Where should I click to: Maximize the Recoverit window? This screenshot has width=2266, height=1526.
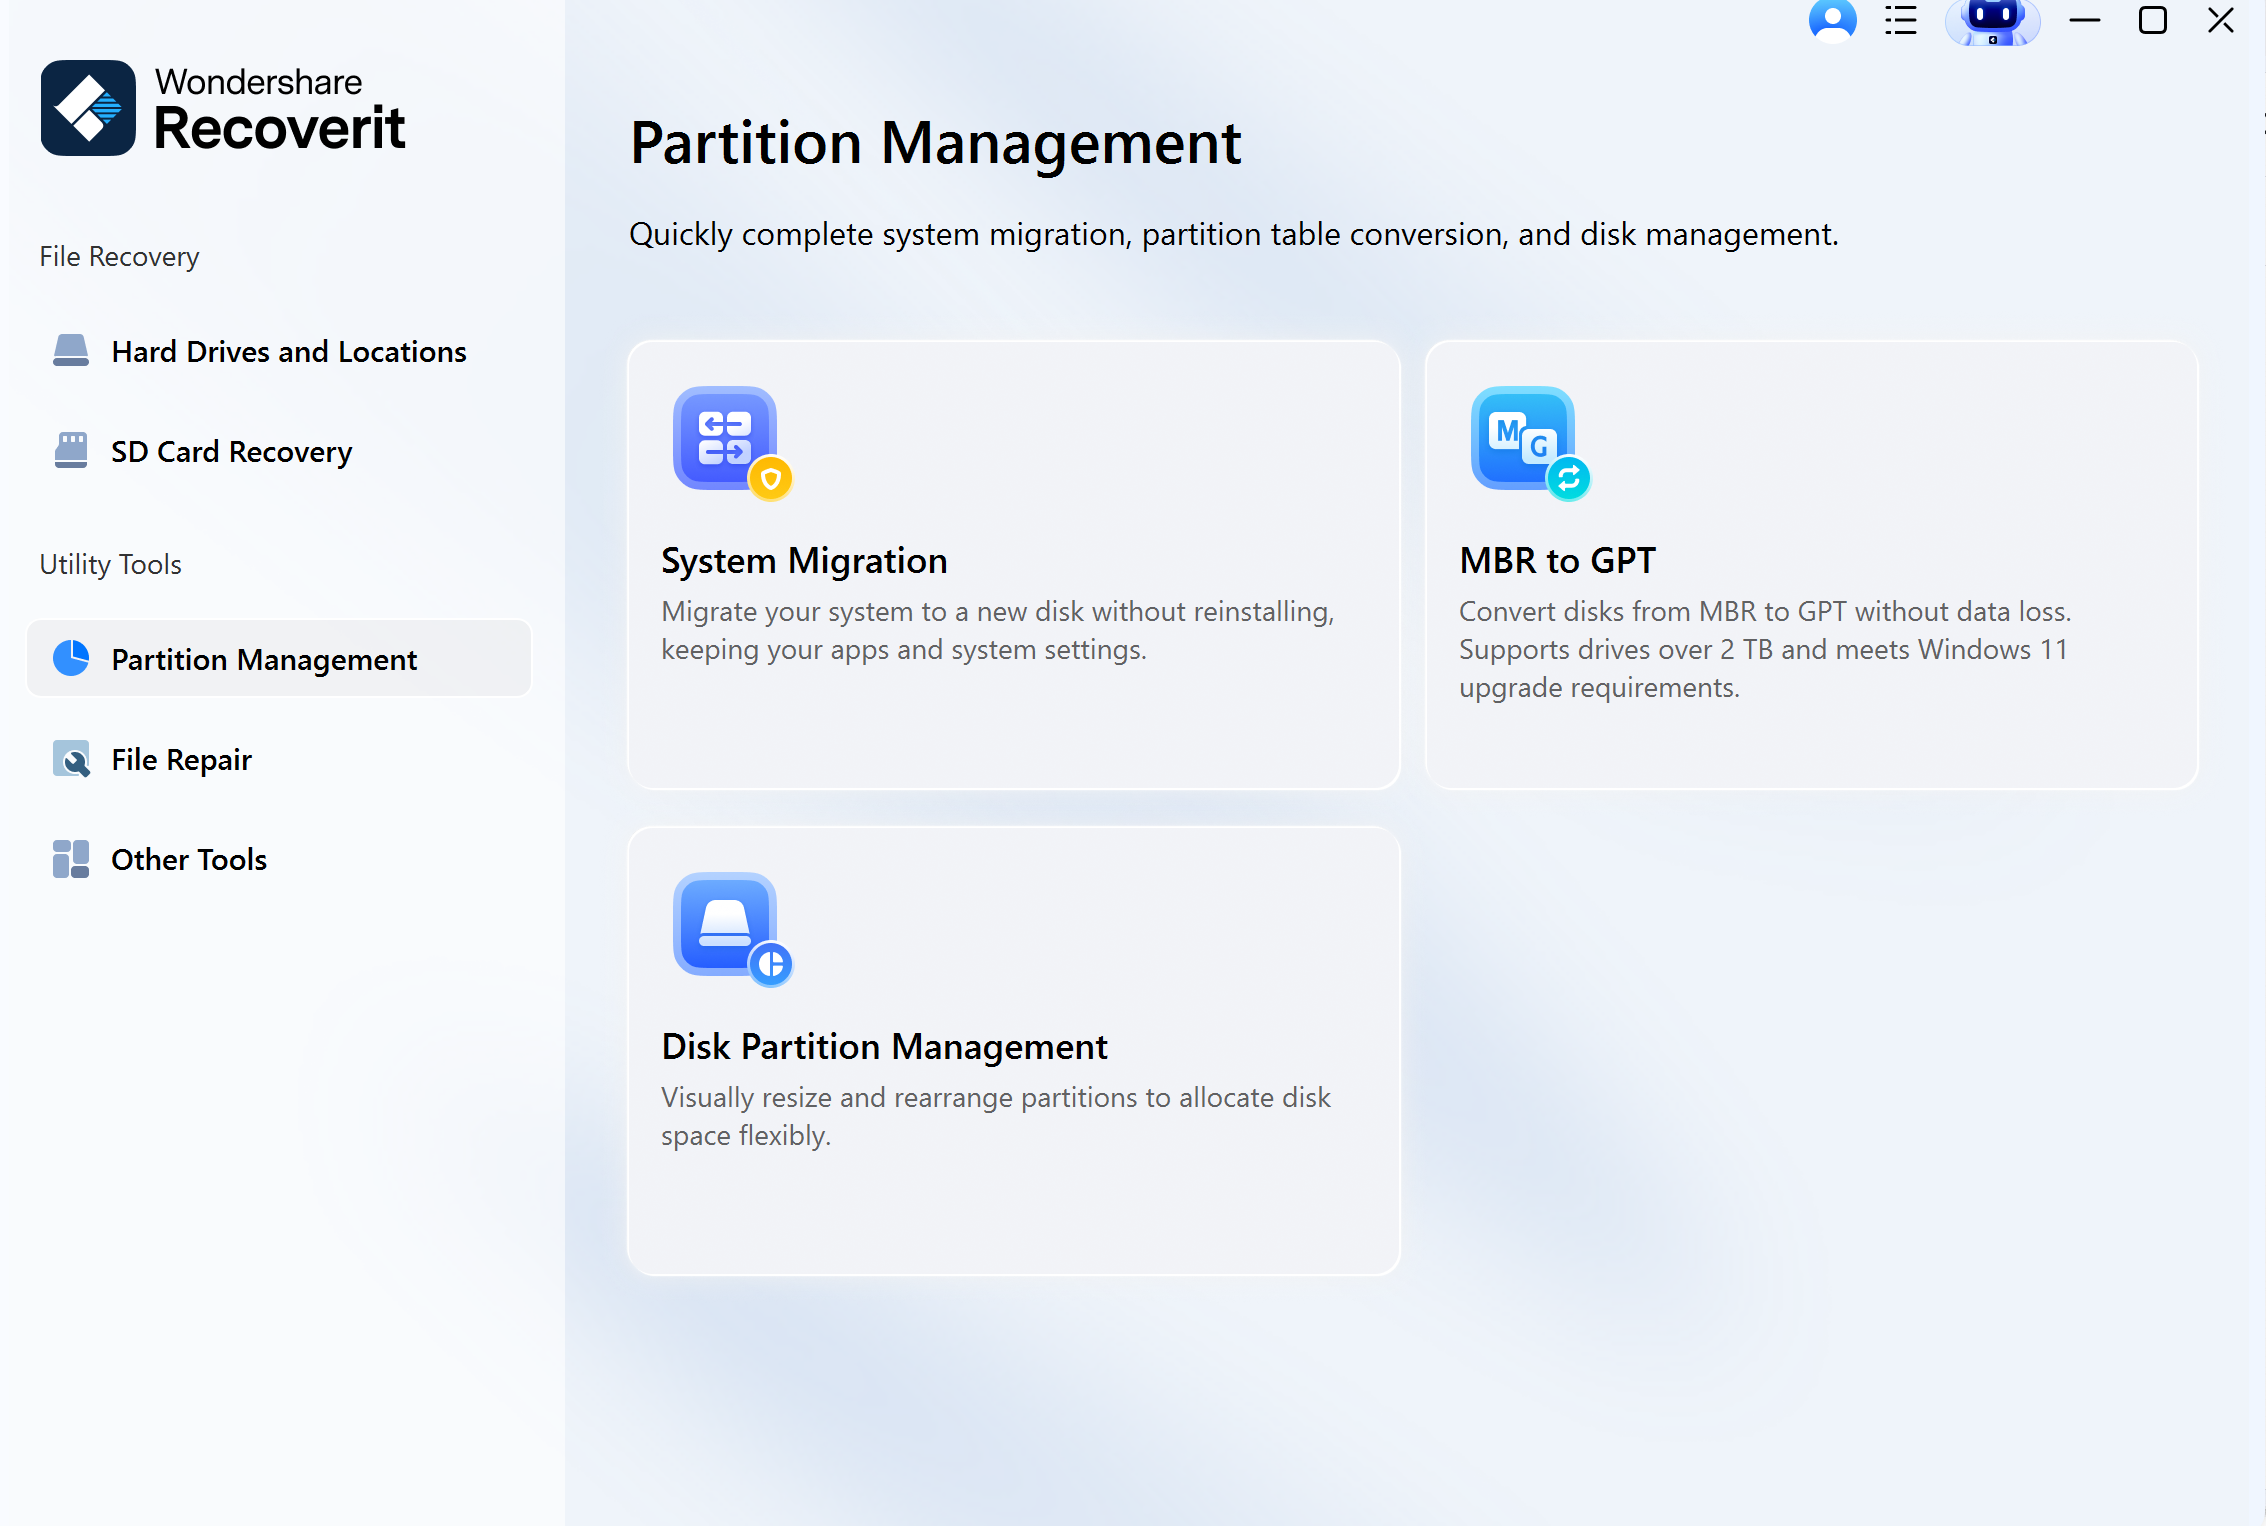tap(2152, 20)
